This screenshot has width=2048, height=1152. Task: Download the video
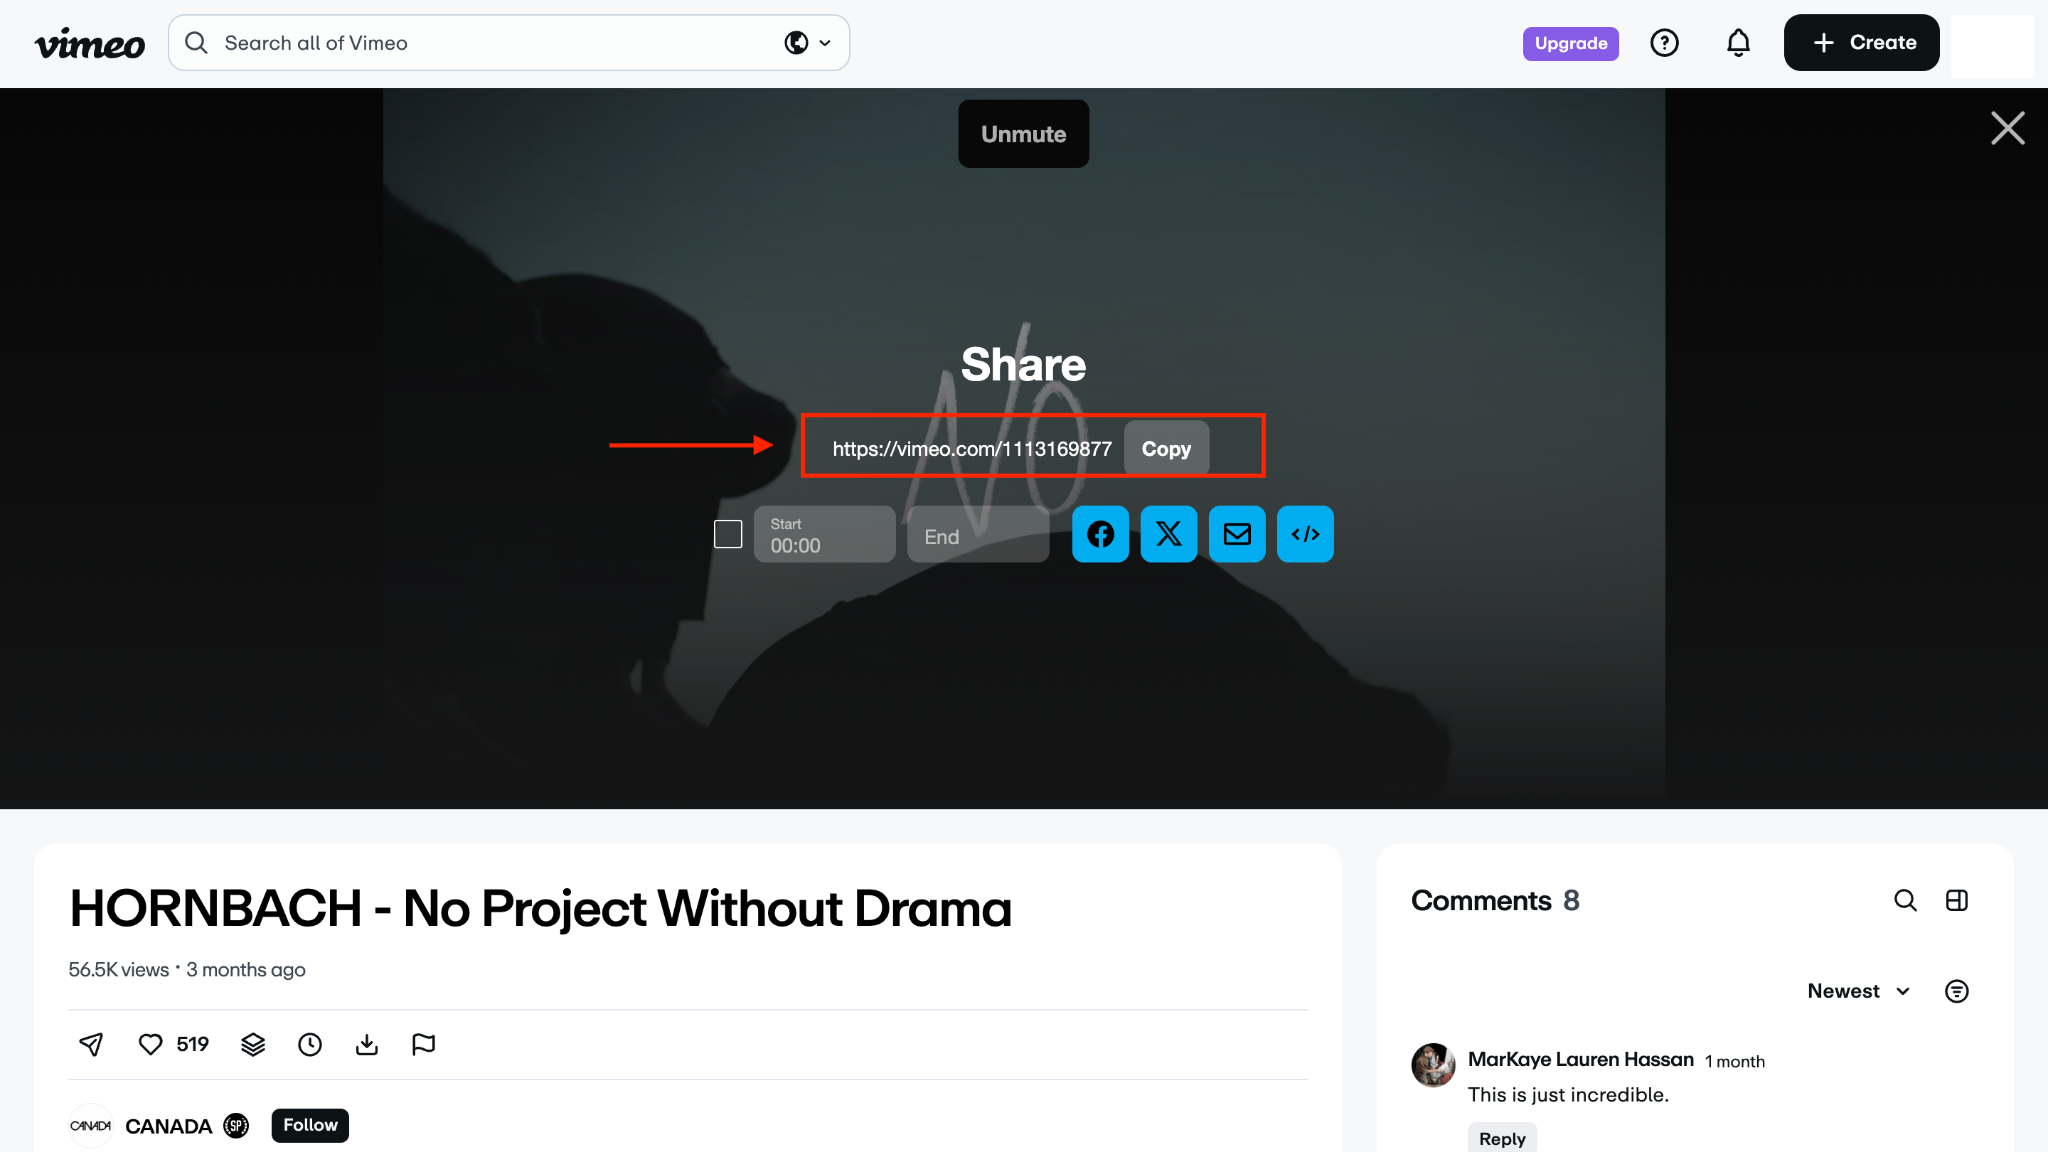(x=367, y=1044)
